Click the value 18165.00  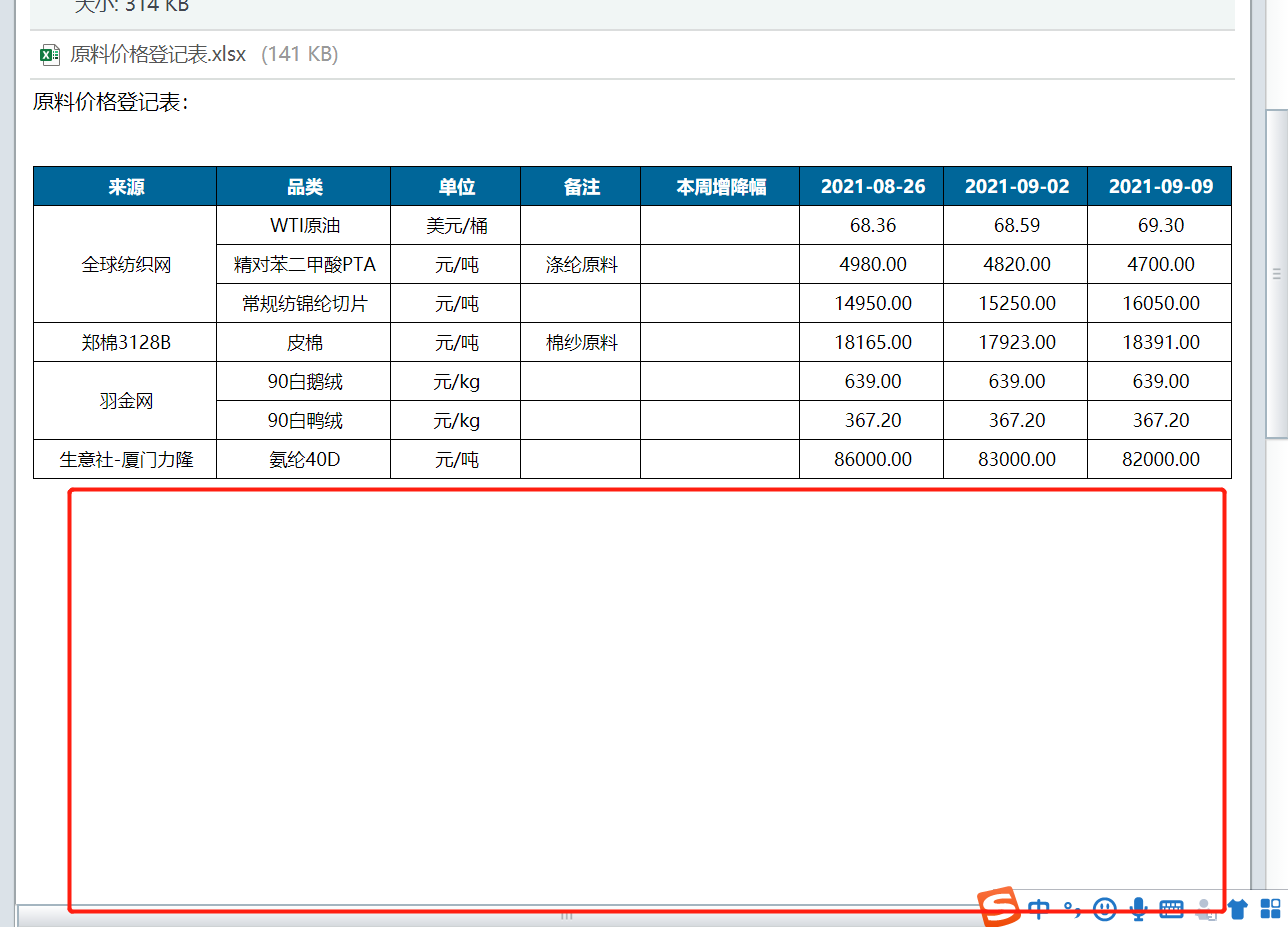click(872, 343)
